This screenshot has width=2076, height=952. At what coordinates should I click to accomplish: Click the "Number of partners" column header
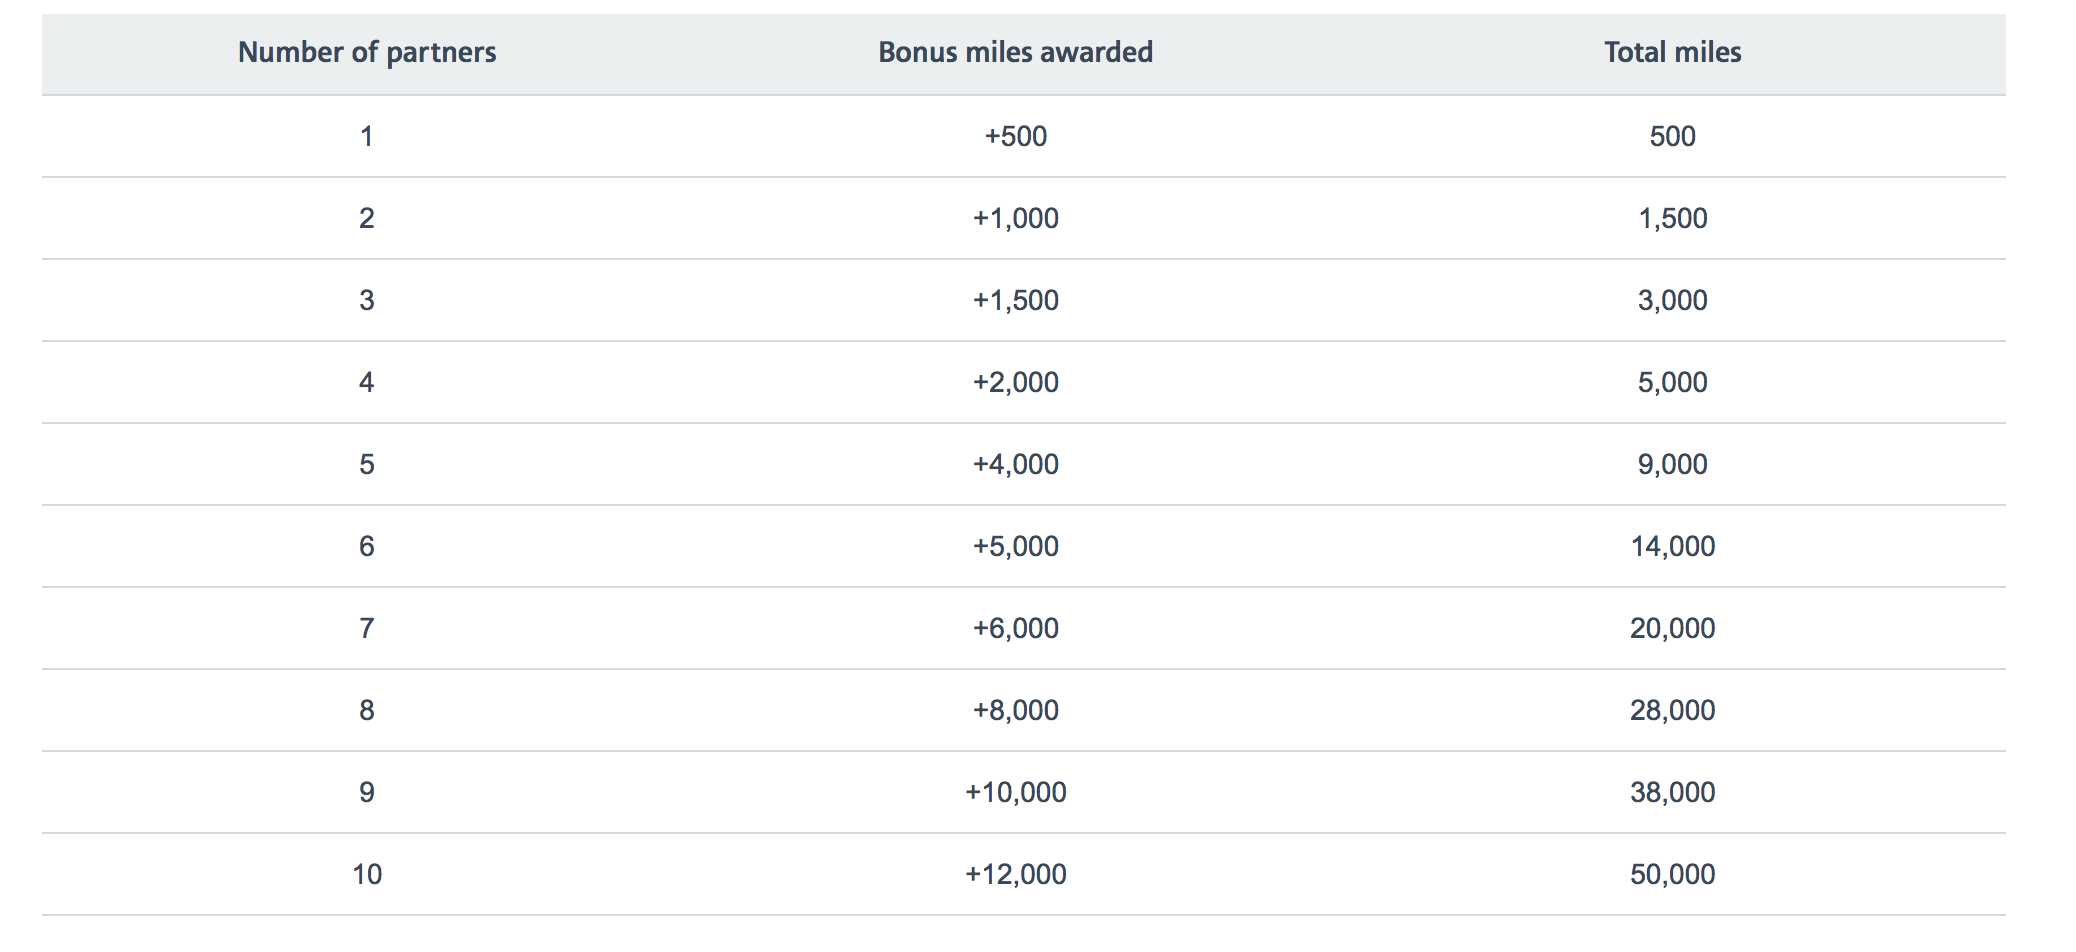367,53
